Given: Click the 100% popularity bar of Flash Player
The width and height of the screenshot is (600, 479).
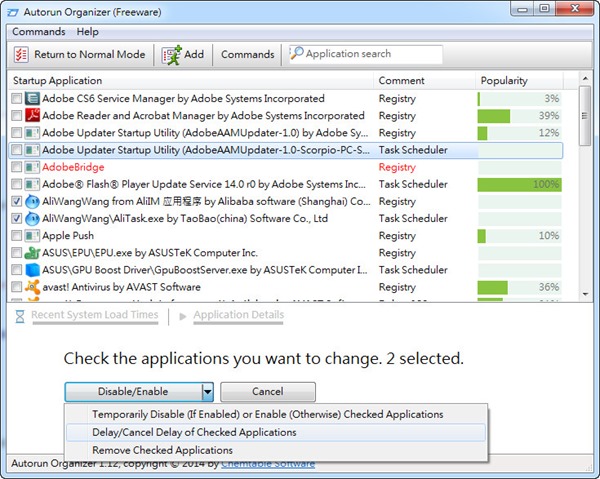Looking at the screenshot, I should tap(519, 184).
